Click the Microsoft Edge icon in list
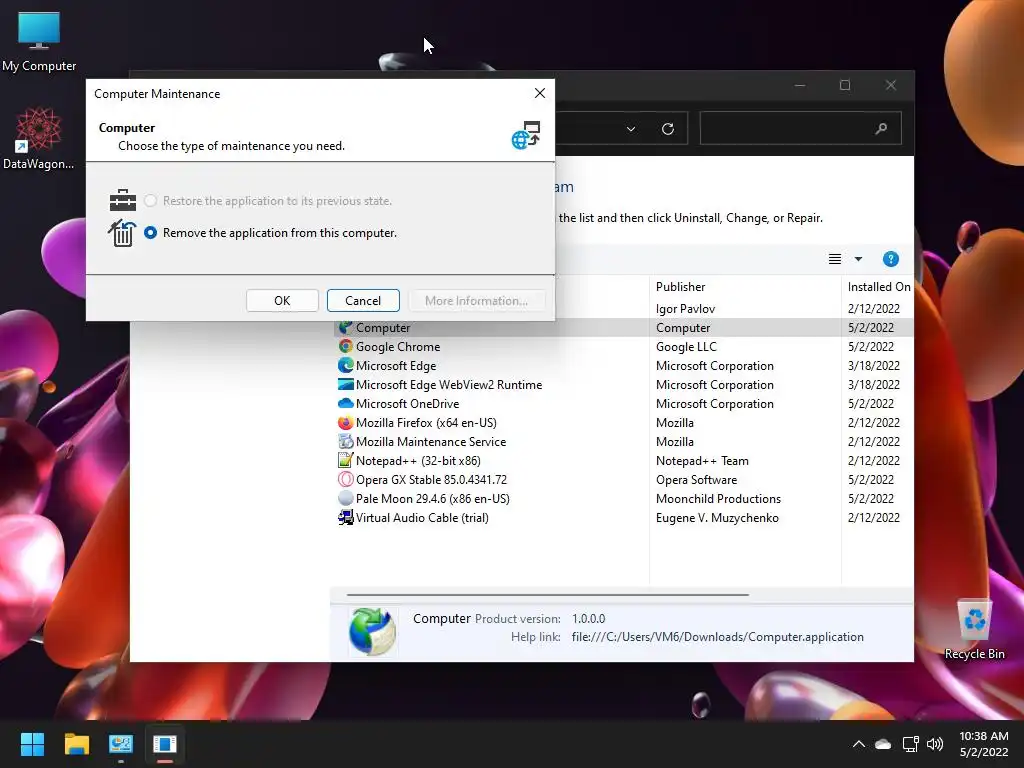This screenshot has width=1024, height=768. click(x=345, y=366)
